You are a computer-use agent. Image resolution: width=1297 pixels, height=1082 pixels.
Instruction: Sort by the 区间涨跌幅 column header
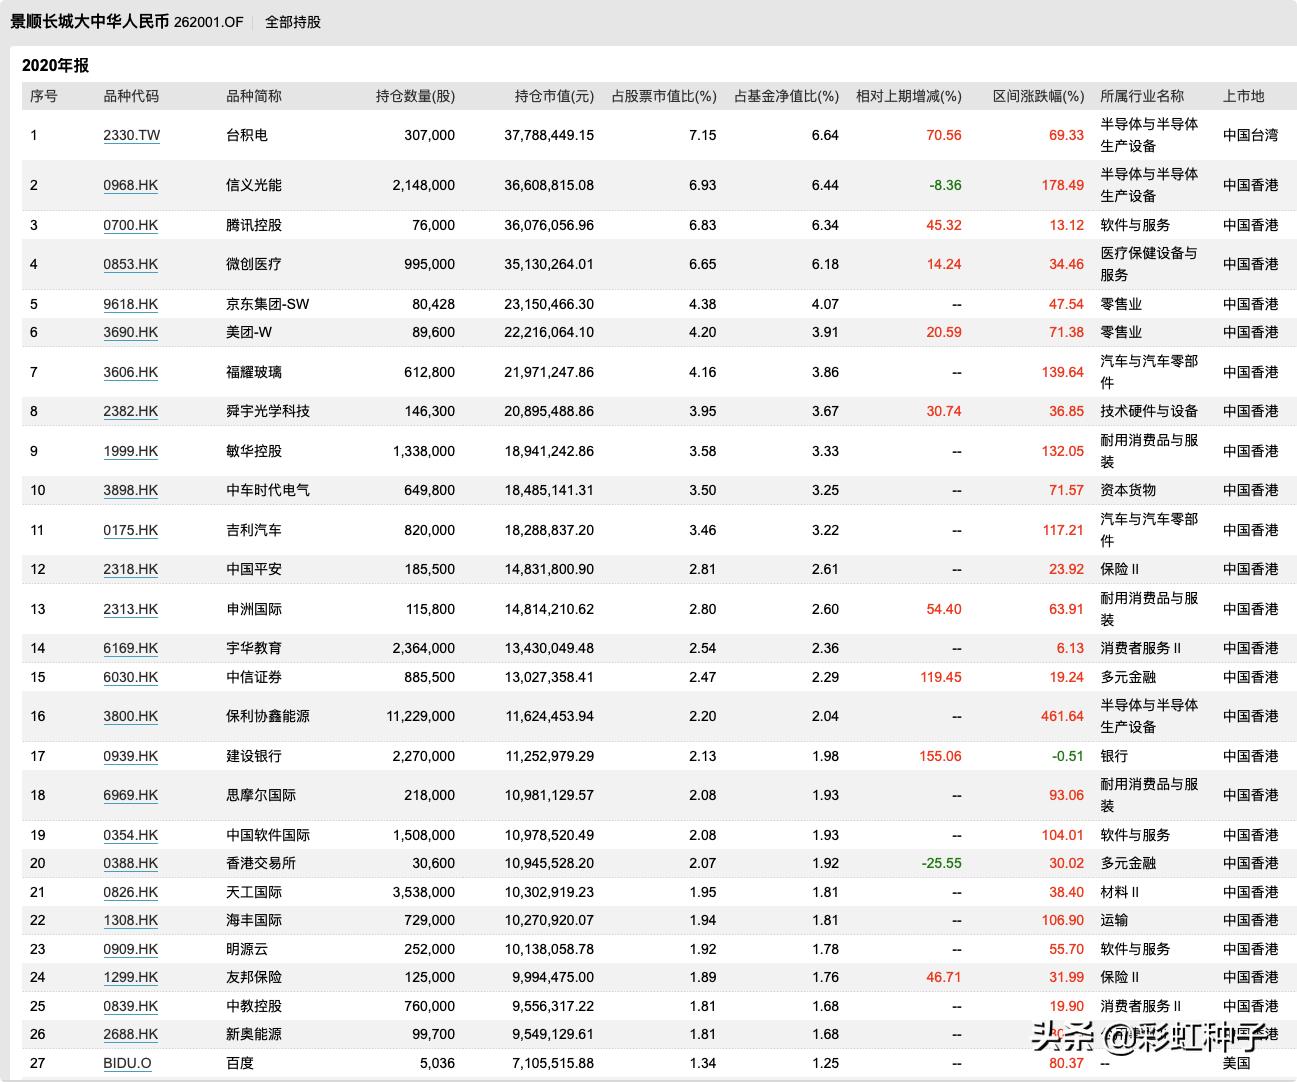[1036, 96]
